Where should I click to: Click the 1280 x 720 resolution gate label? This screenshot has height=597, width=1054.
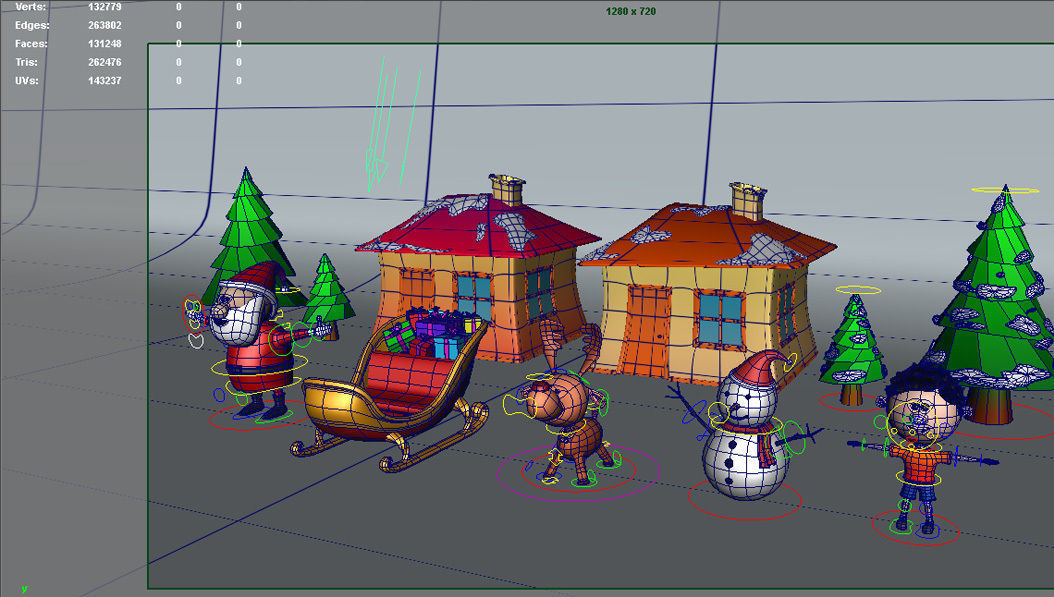(631, 11)
